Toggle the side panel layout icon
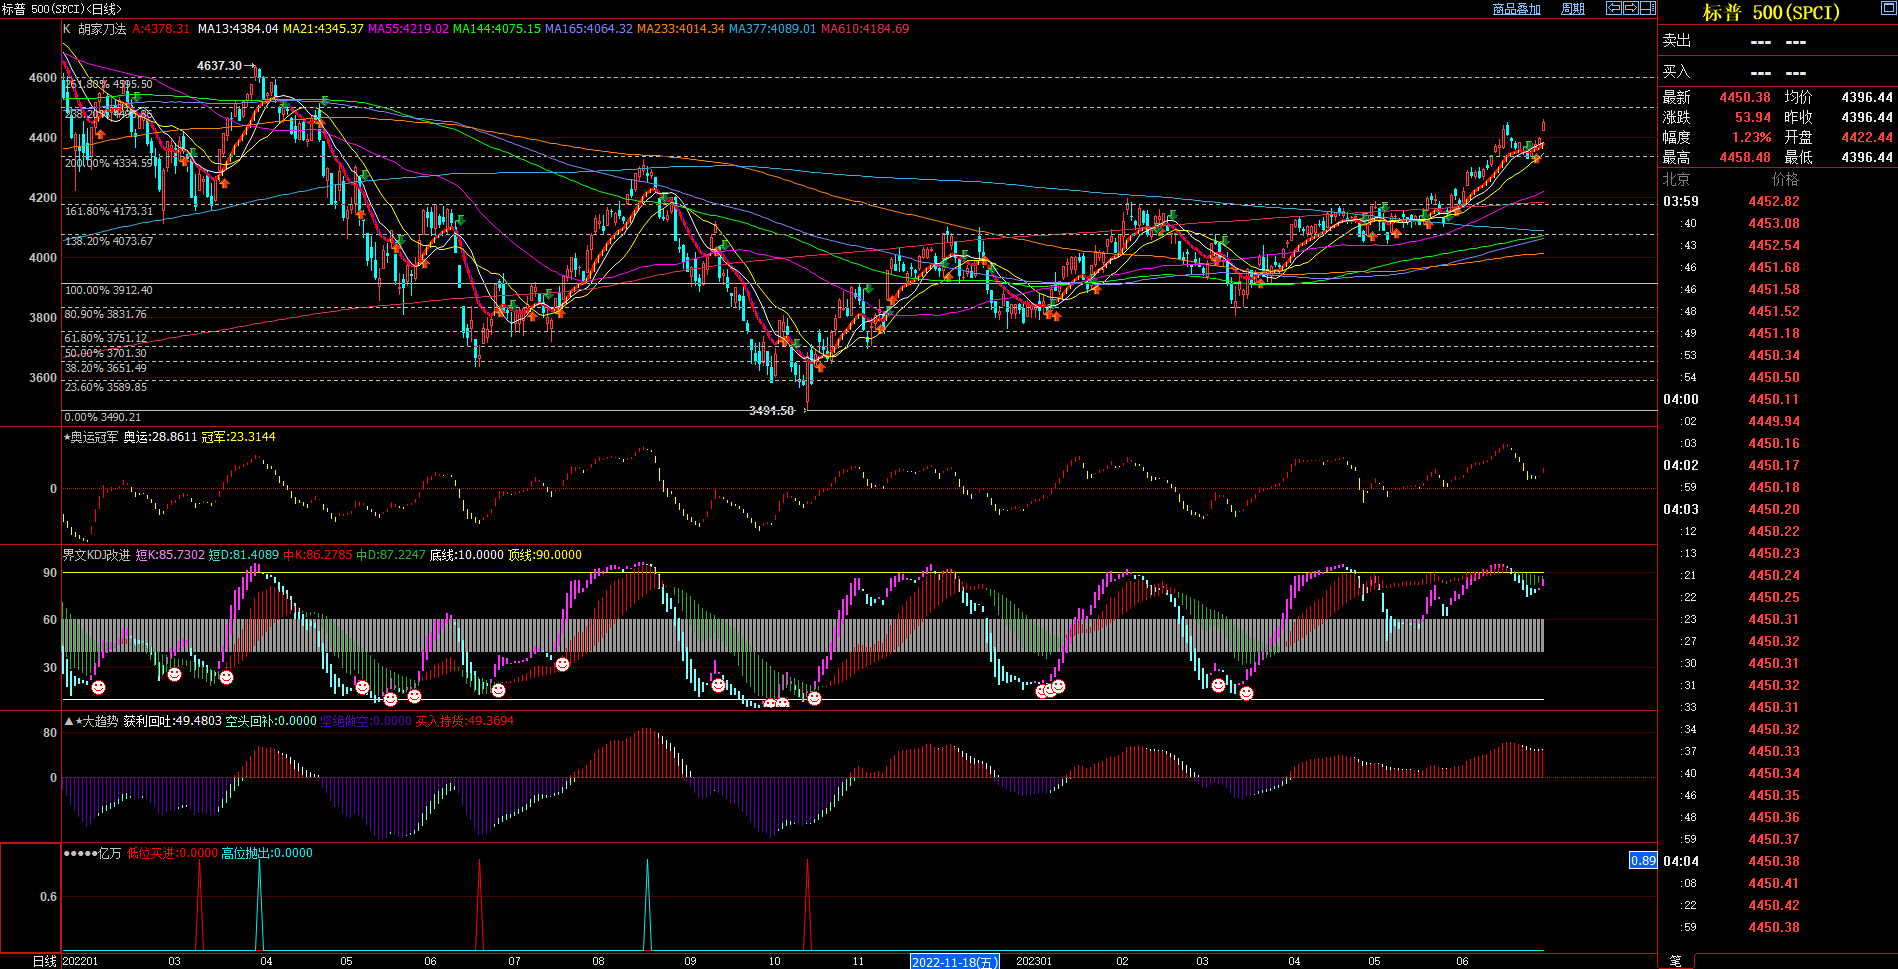This screenshot has width=1898, height=969. [1647, 8]
